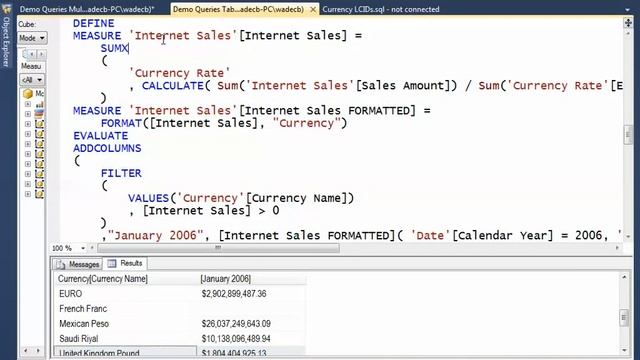640x360 pixels.
Task: Open the Currency LCIDs.sql tab
Action: click(x=380, y=9)
